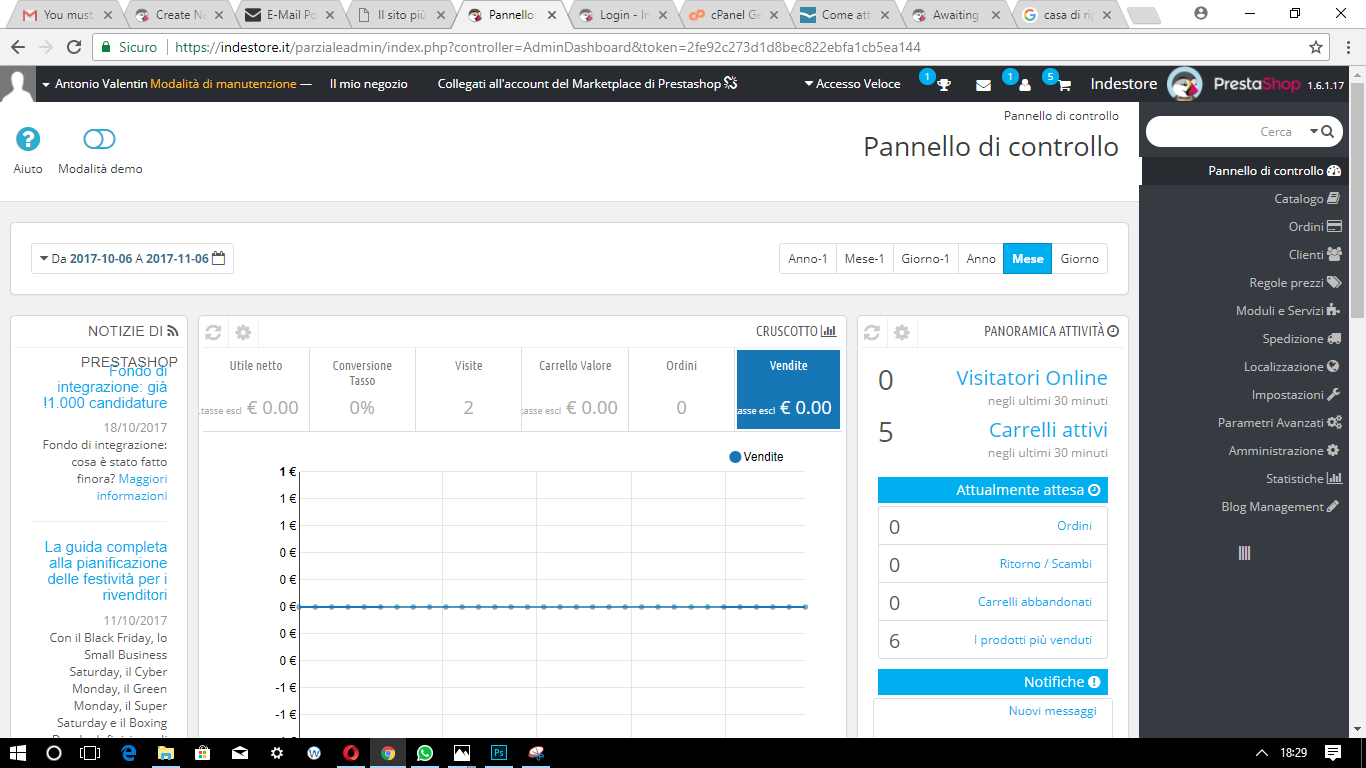The height and width of the screenshot is (768, 1366).
Task: Open Clienti in the sidebar menu
Action: click(1315, 255)
